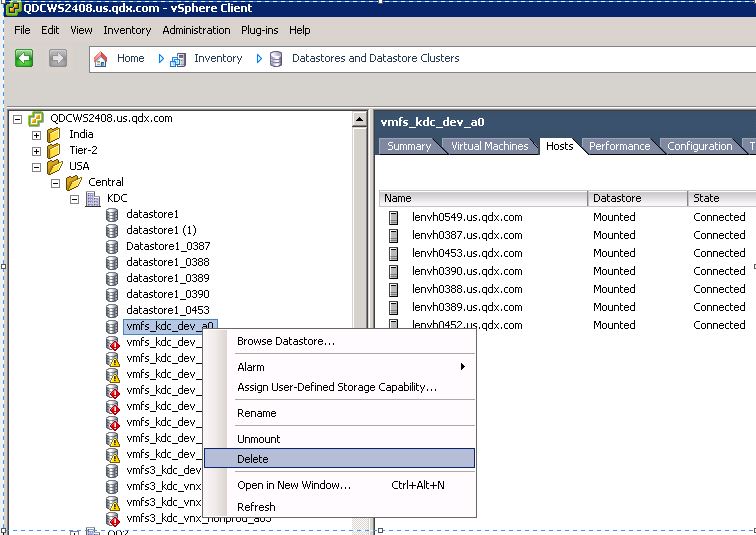Image resolution: width=756 pixels, height=535 pixels.
Task: Open the Inventory menu
Action: coord(127,30)
